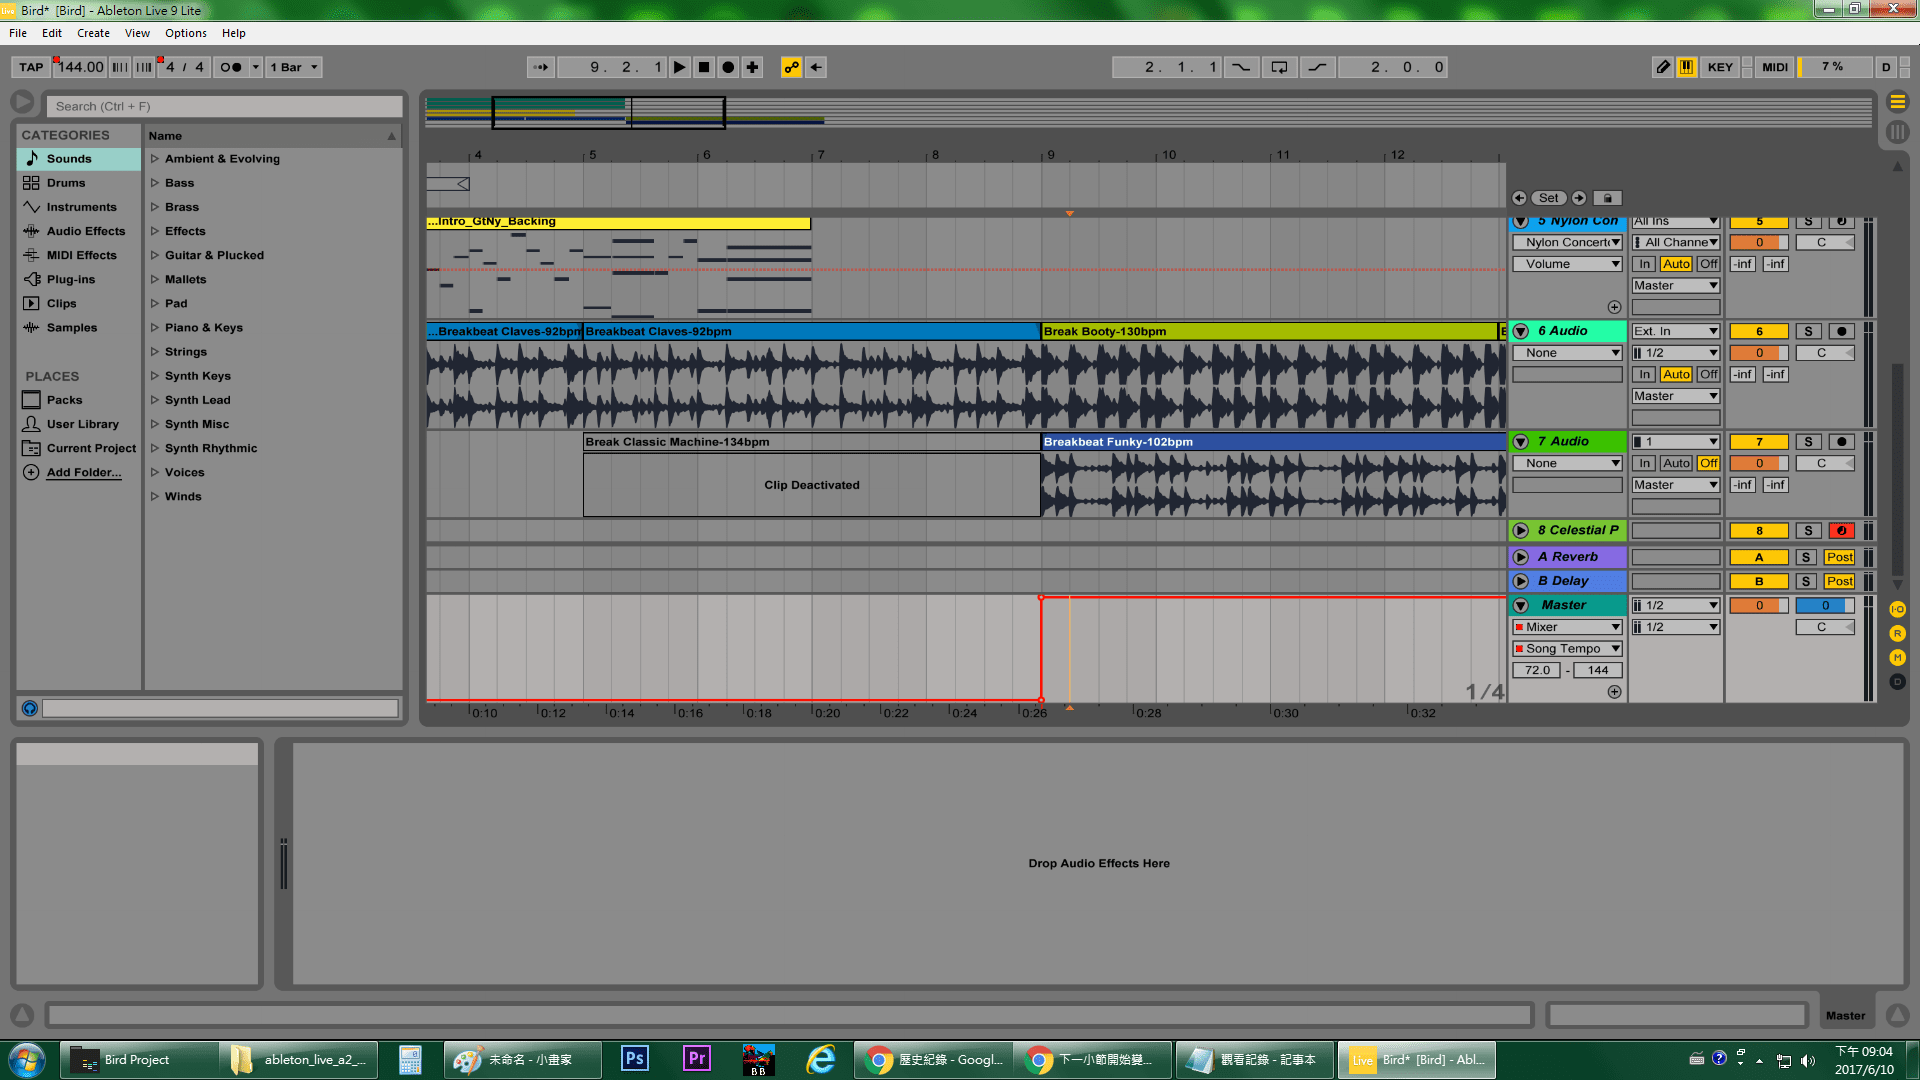Set 6 Audio monitor to Auto
This screenshot has width=1920, height=1080.
(1676, 374)
